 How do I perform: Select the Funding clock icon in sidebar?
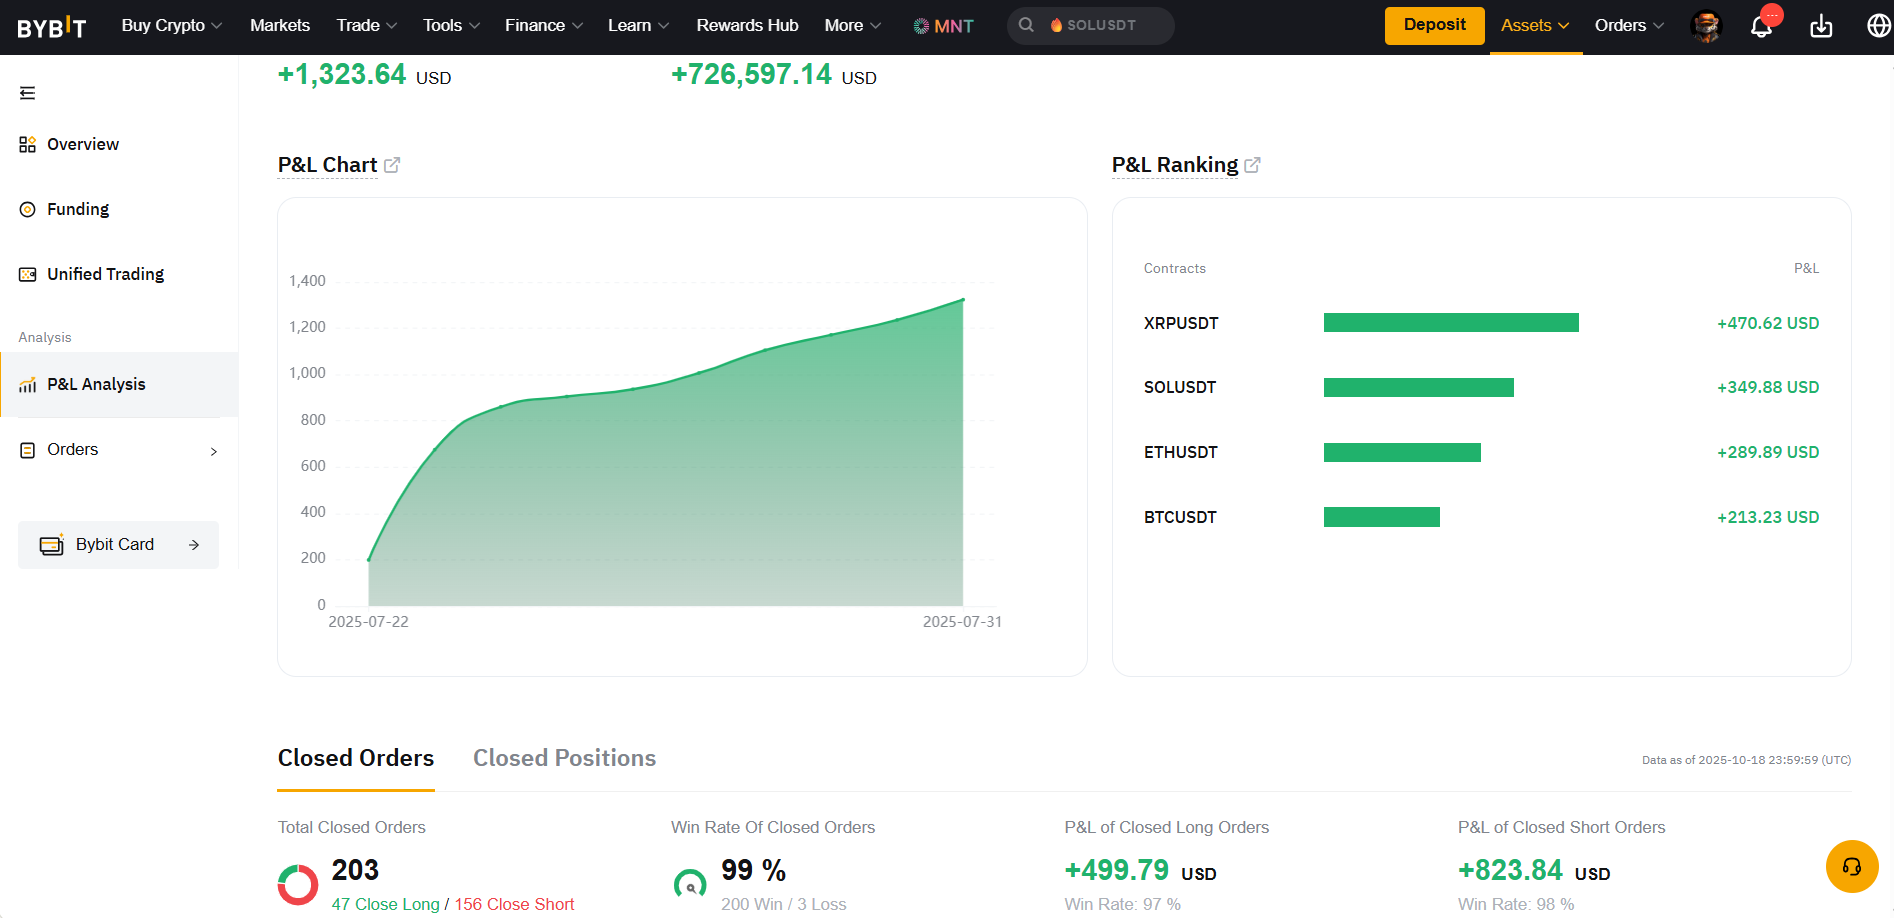point(26,208)
